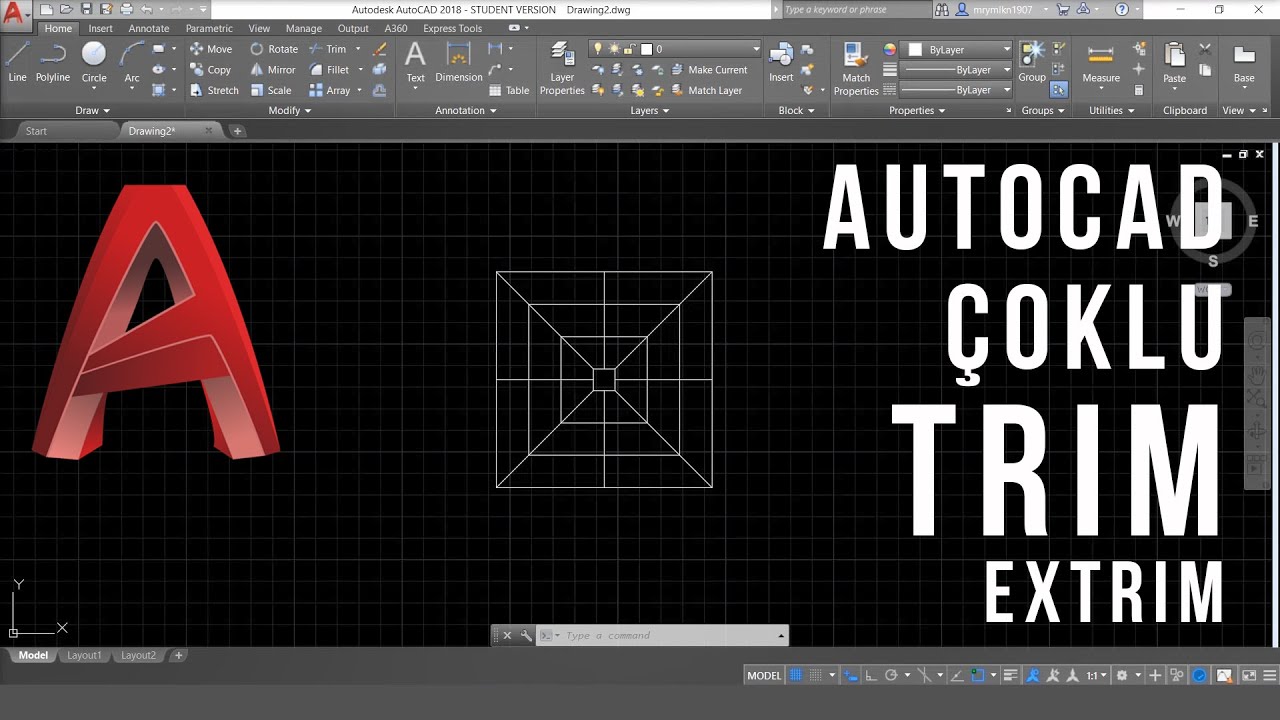
Task: Click the Paste icon
Action: click(x=1175, y=62)
